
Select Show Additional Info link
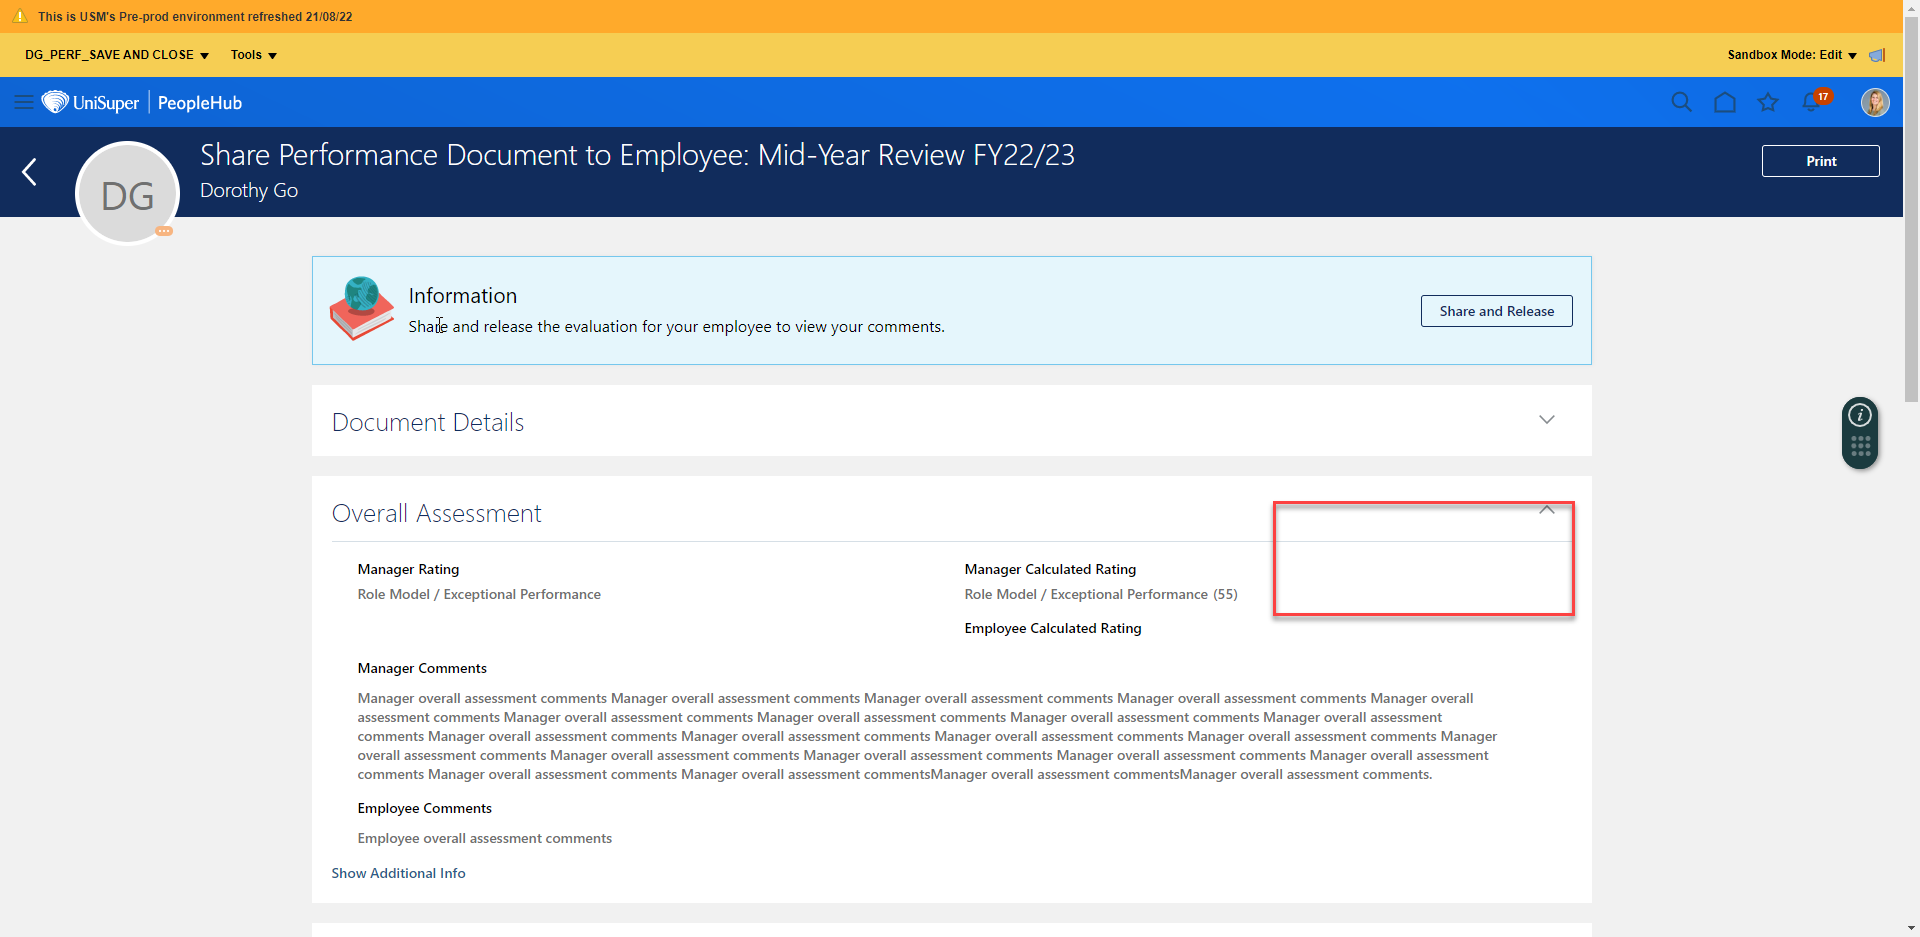(x=398, y=872)
